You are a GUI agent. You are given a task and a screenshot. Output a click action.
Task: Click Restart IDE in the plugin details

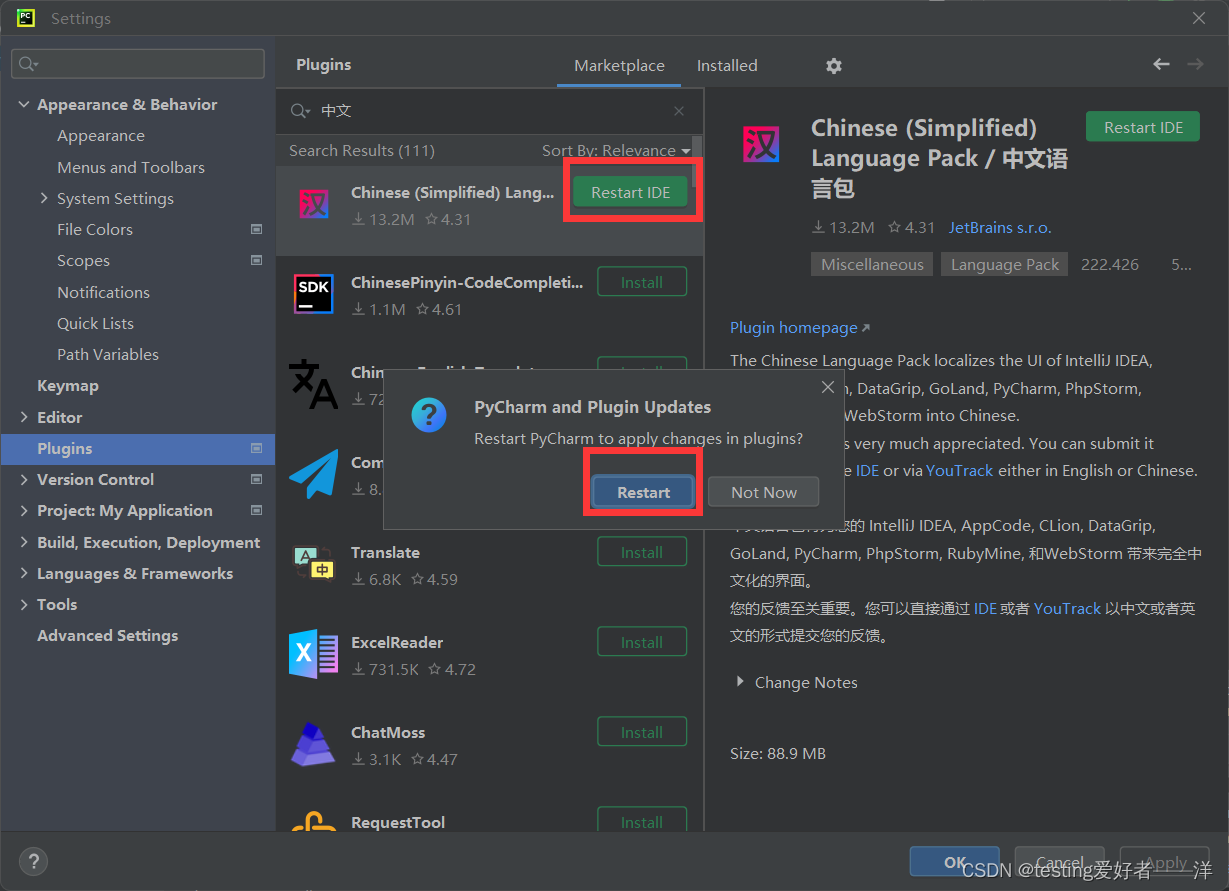pyautogui.click(x=1142, y=126)
